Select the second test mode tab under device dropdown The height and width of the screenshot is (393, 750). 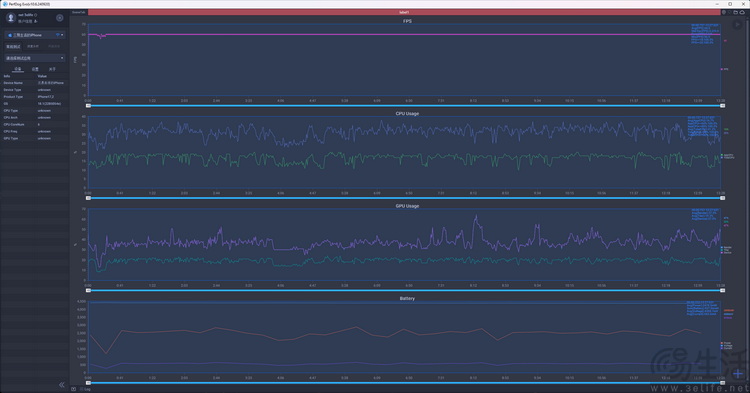(x=33, y=46)
